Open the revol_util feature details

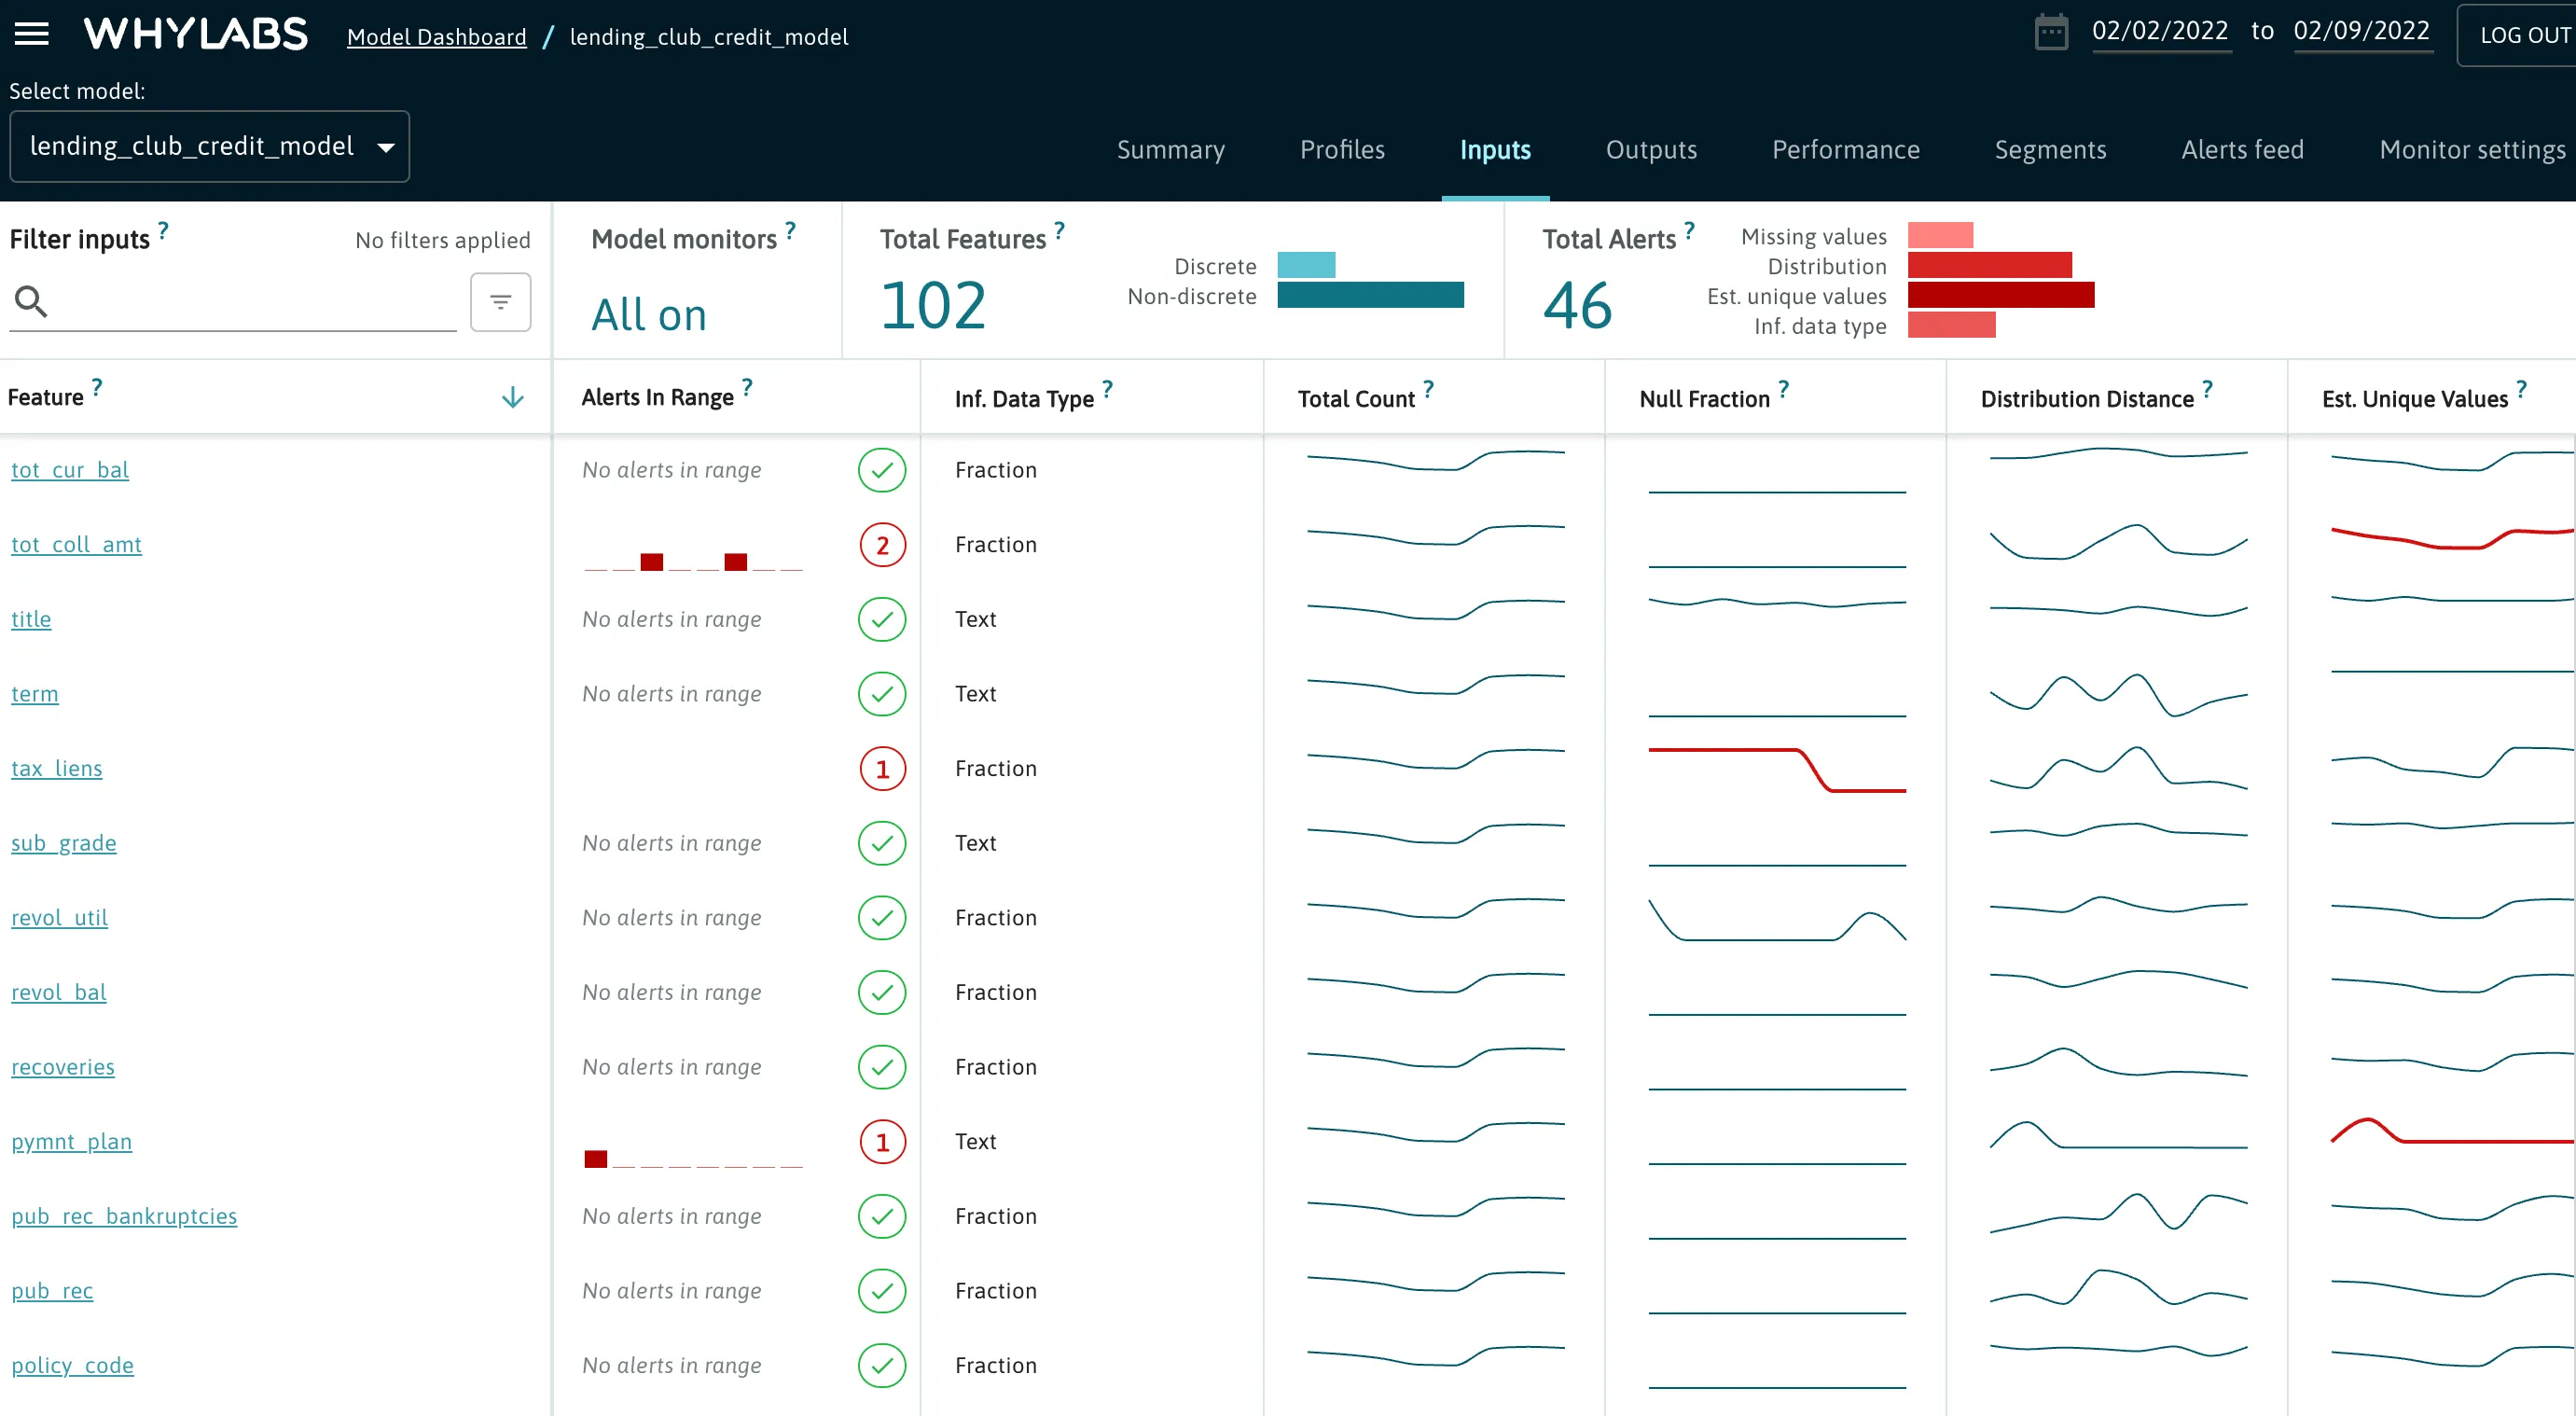pos(58,917)
